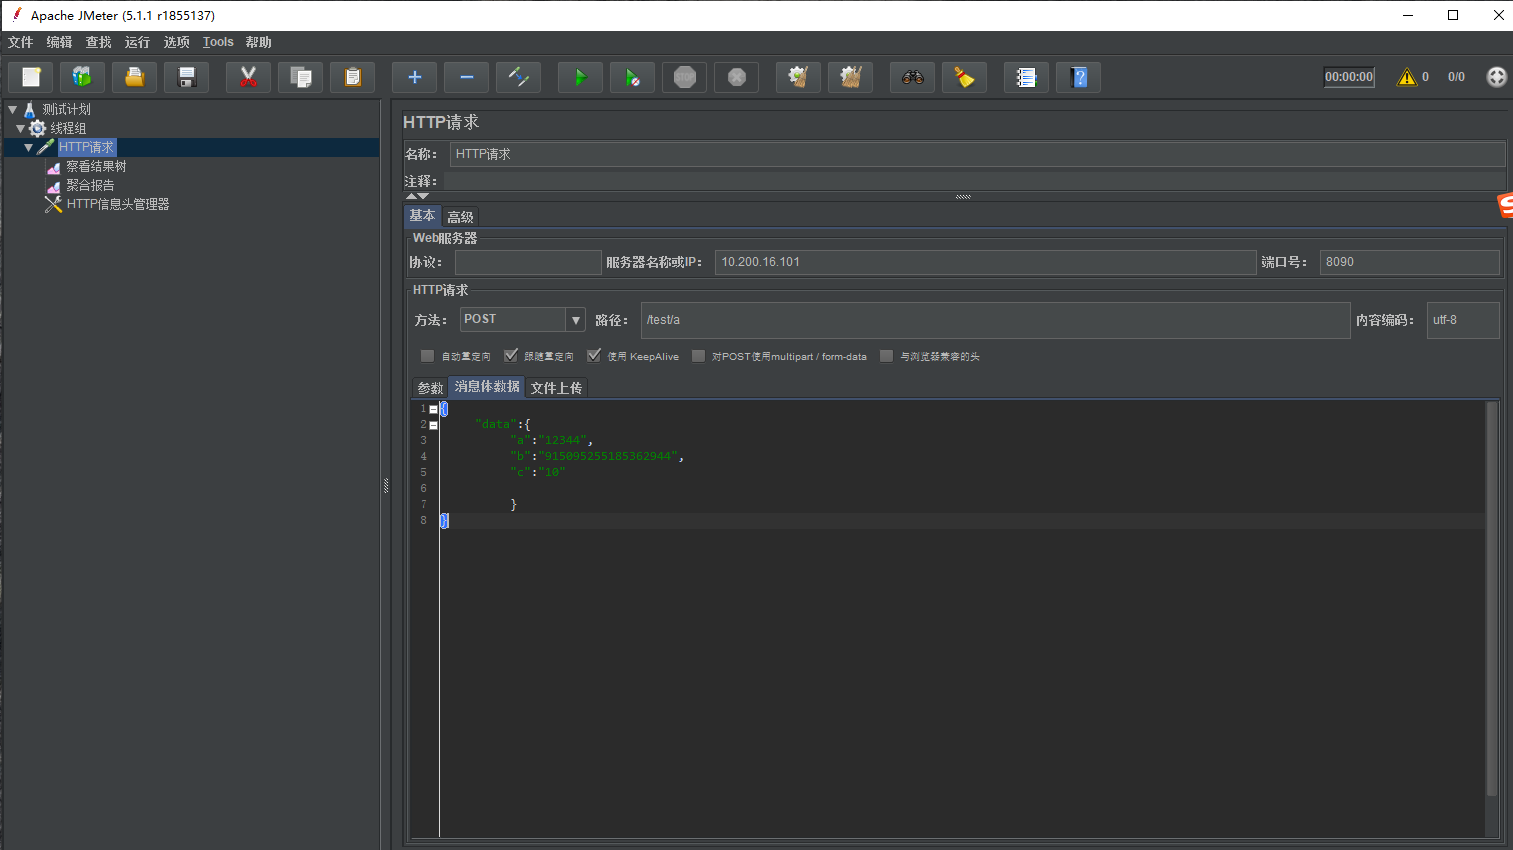Image resolution: width=1513 pixels, height=850 pixels.
Task: Click the remote engine status icon
Action: click(x=1496, y=77)
